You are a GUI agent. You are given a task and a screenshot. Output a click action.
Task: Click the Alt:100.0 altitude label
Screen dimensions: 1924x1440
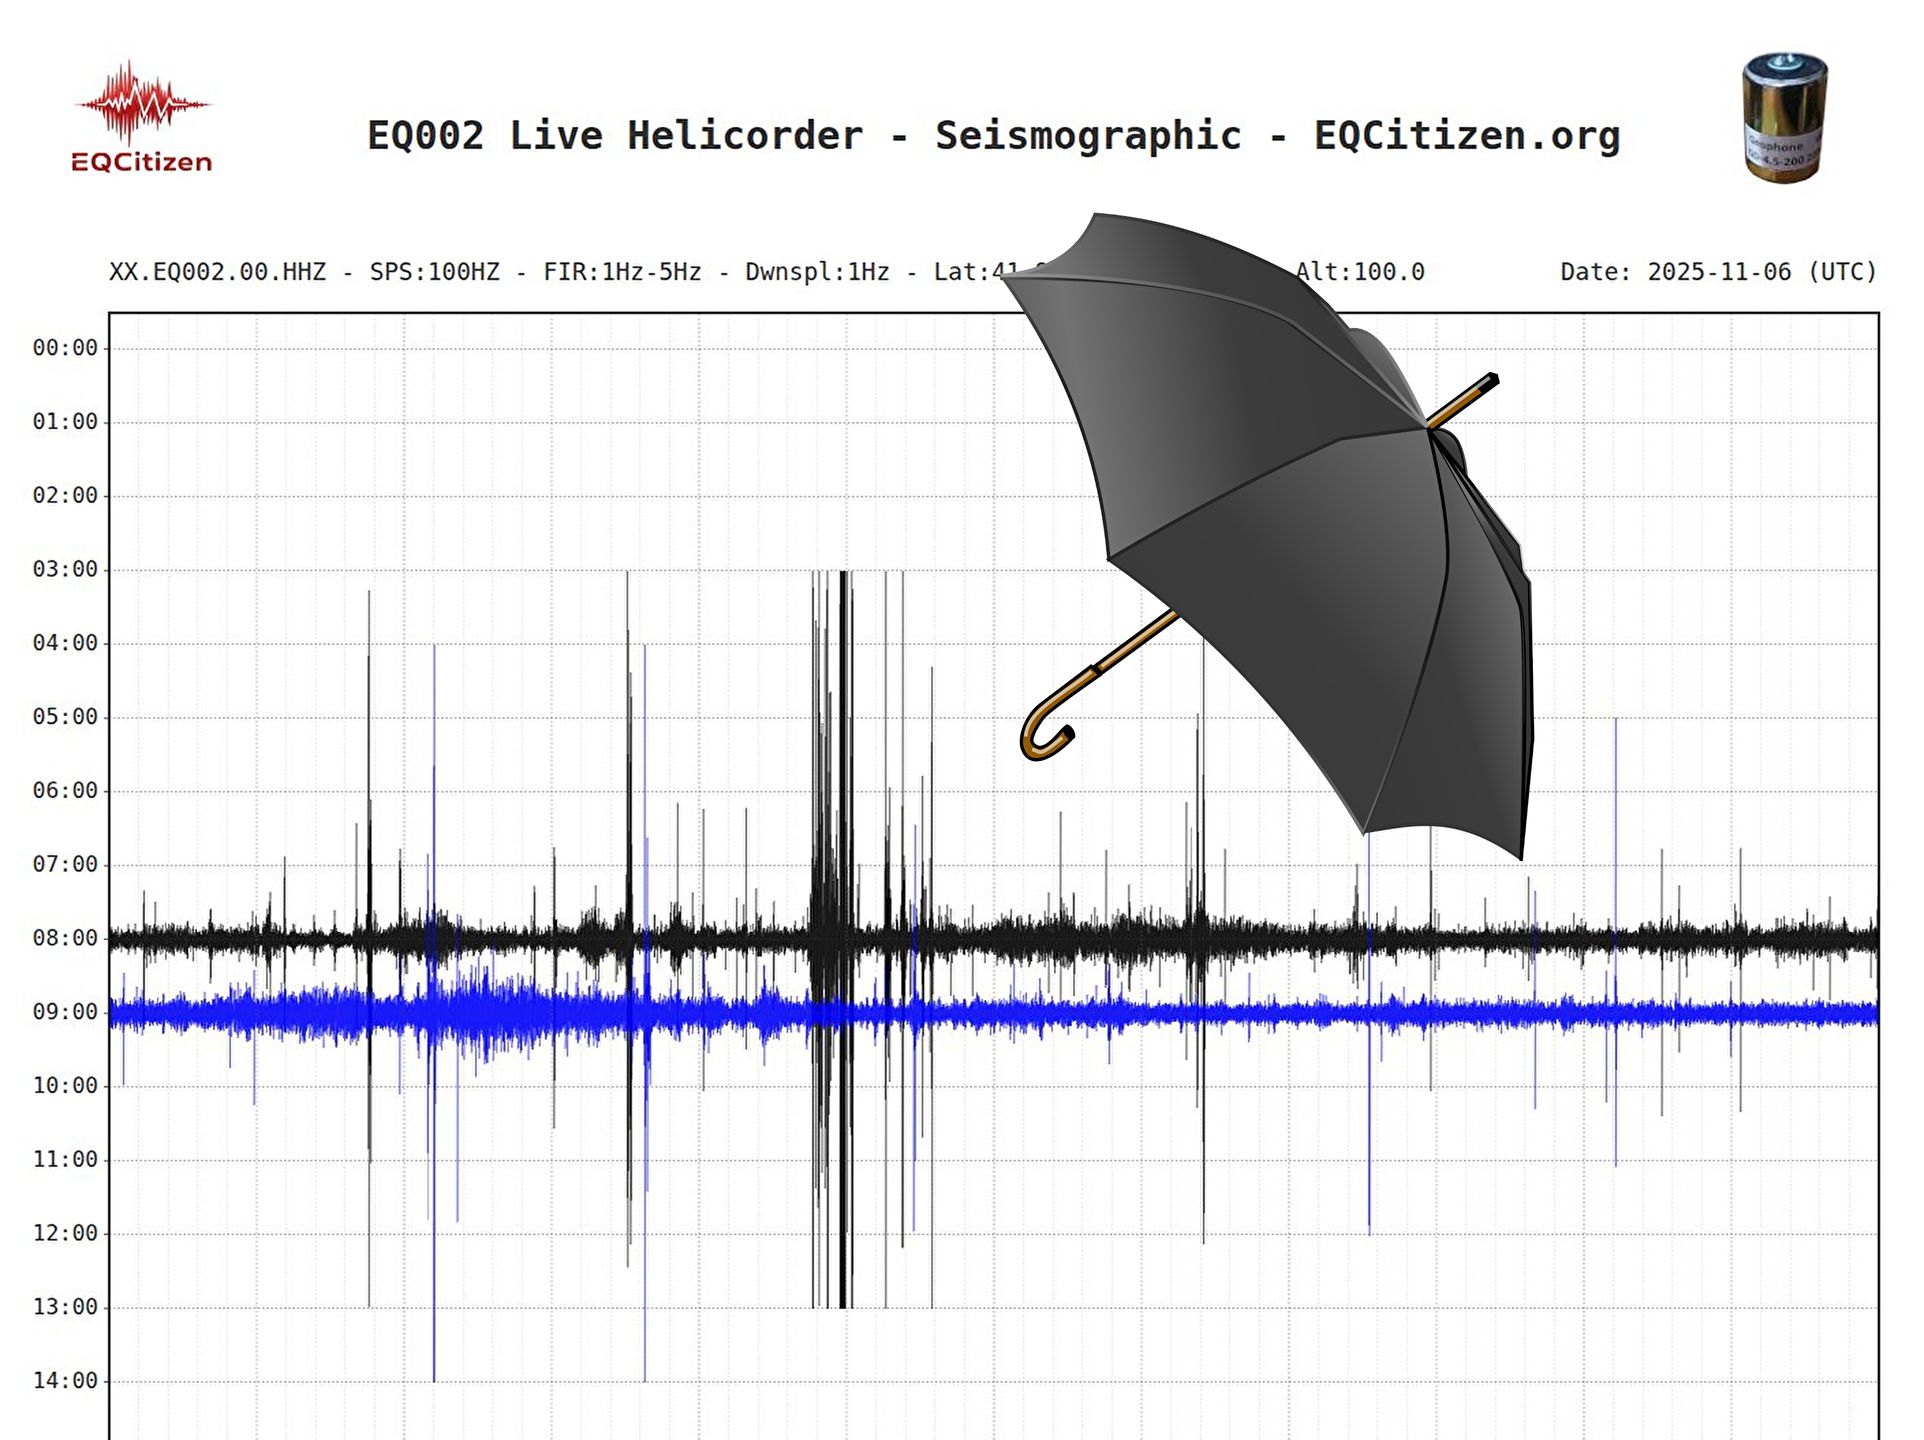(1360, 271)
